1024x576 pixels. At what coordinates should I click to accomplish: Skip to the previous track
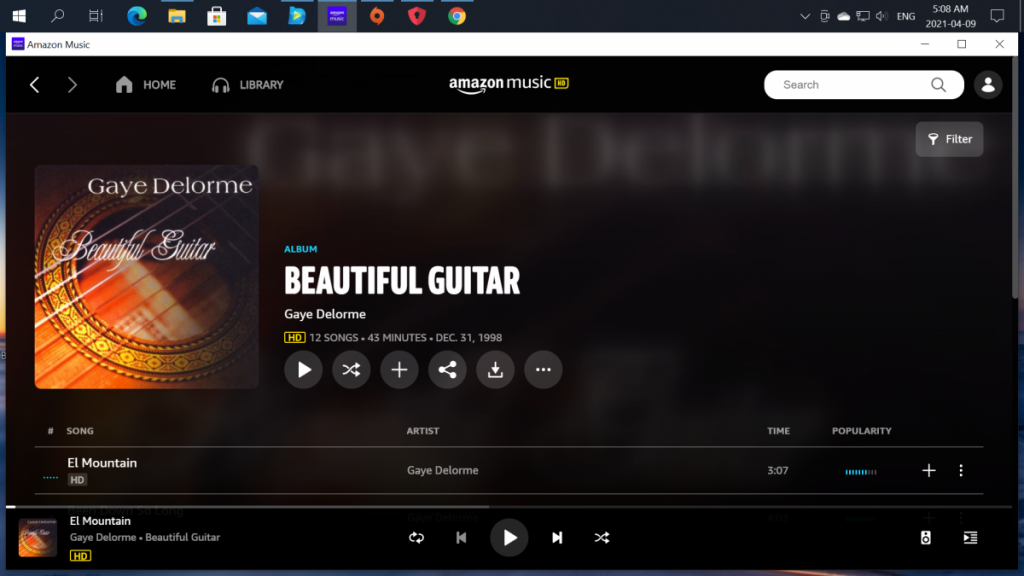click(461, 537)
